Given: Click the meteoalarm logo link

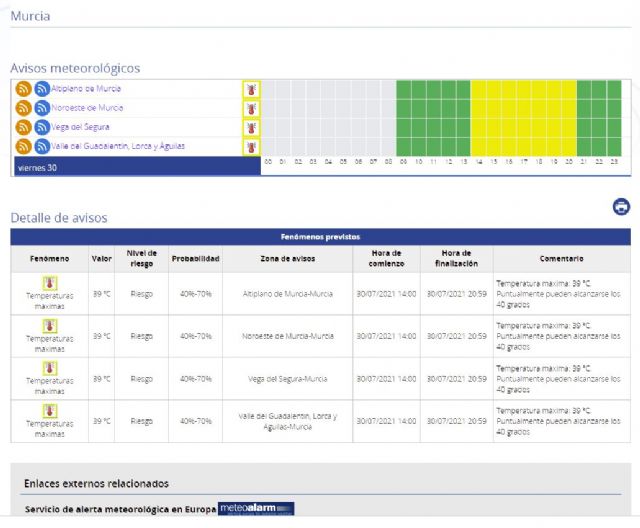Looking at the screenshot, I should click(256, 508).
